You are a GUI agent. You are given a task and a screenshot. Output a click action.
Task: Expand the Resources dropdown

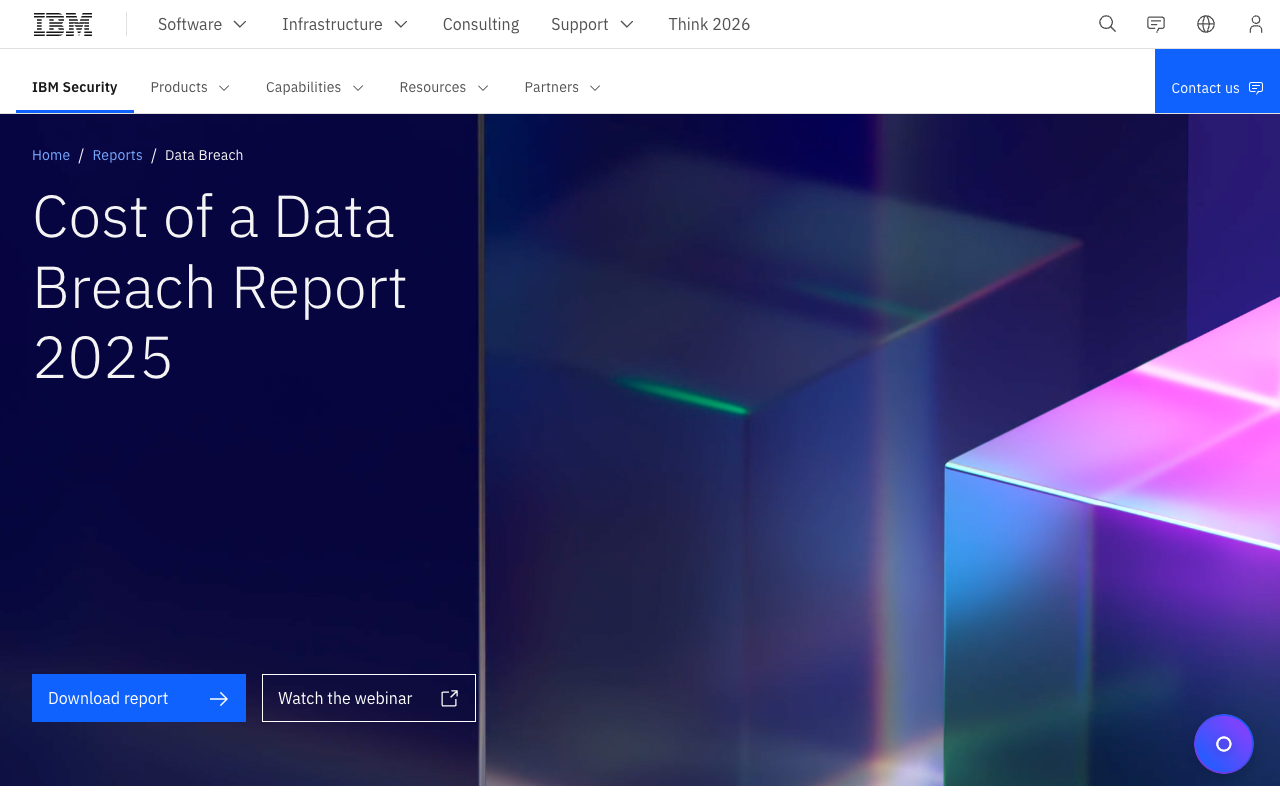445,87
